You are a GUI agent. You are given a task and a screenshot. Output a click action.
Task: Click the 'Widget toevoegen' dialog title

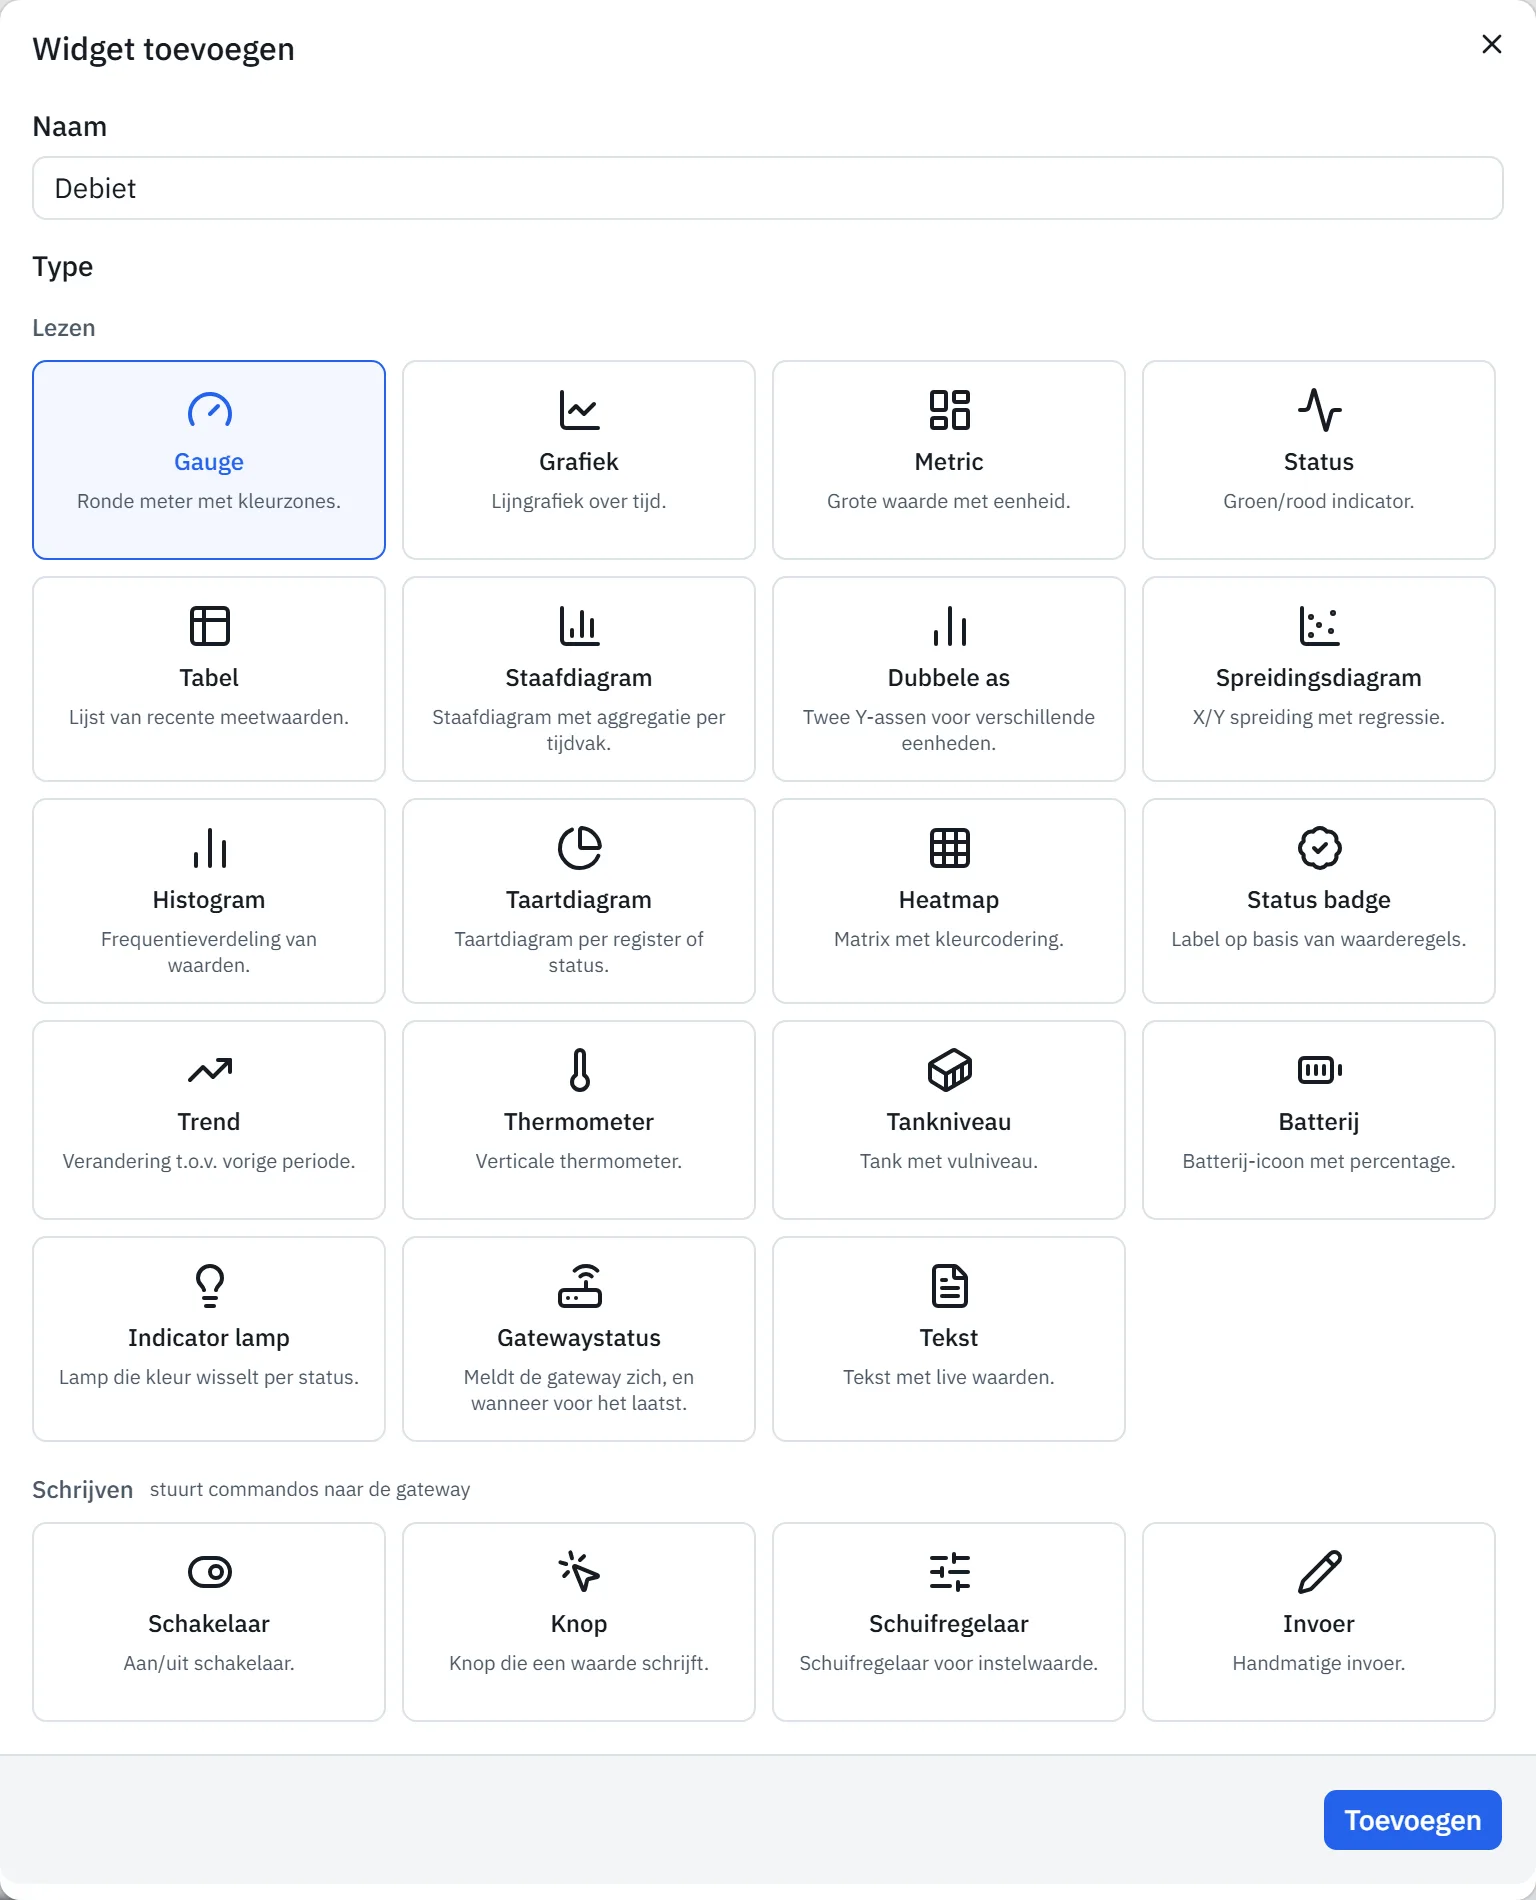163,49
